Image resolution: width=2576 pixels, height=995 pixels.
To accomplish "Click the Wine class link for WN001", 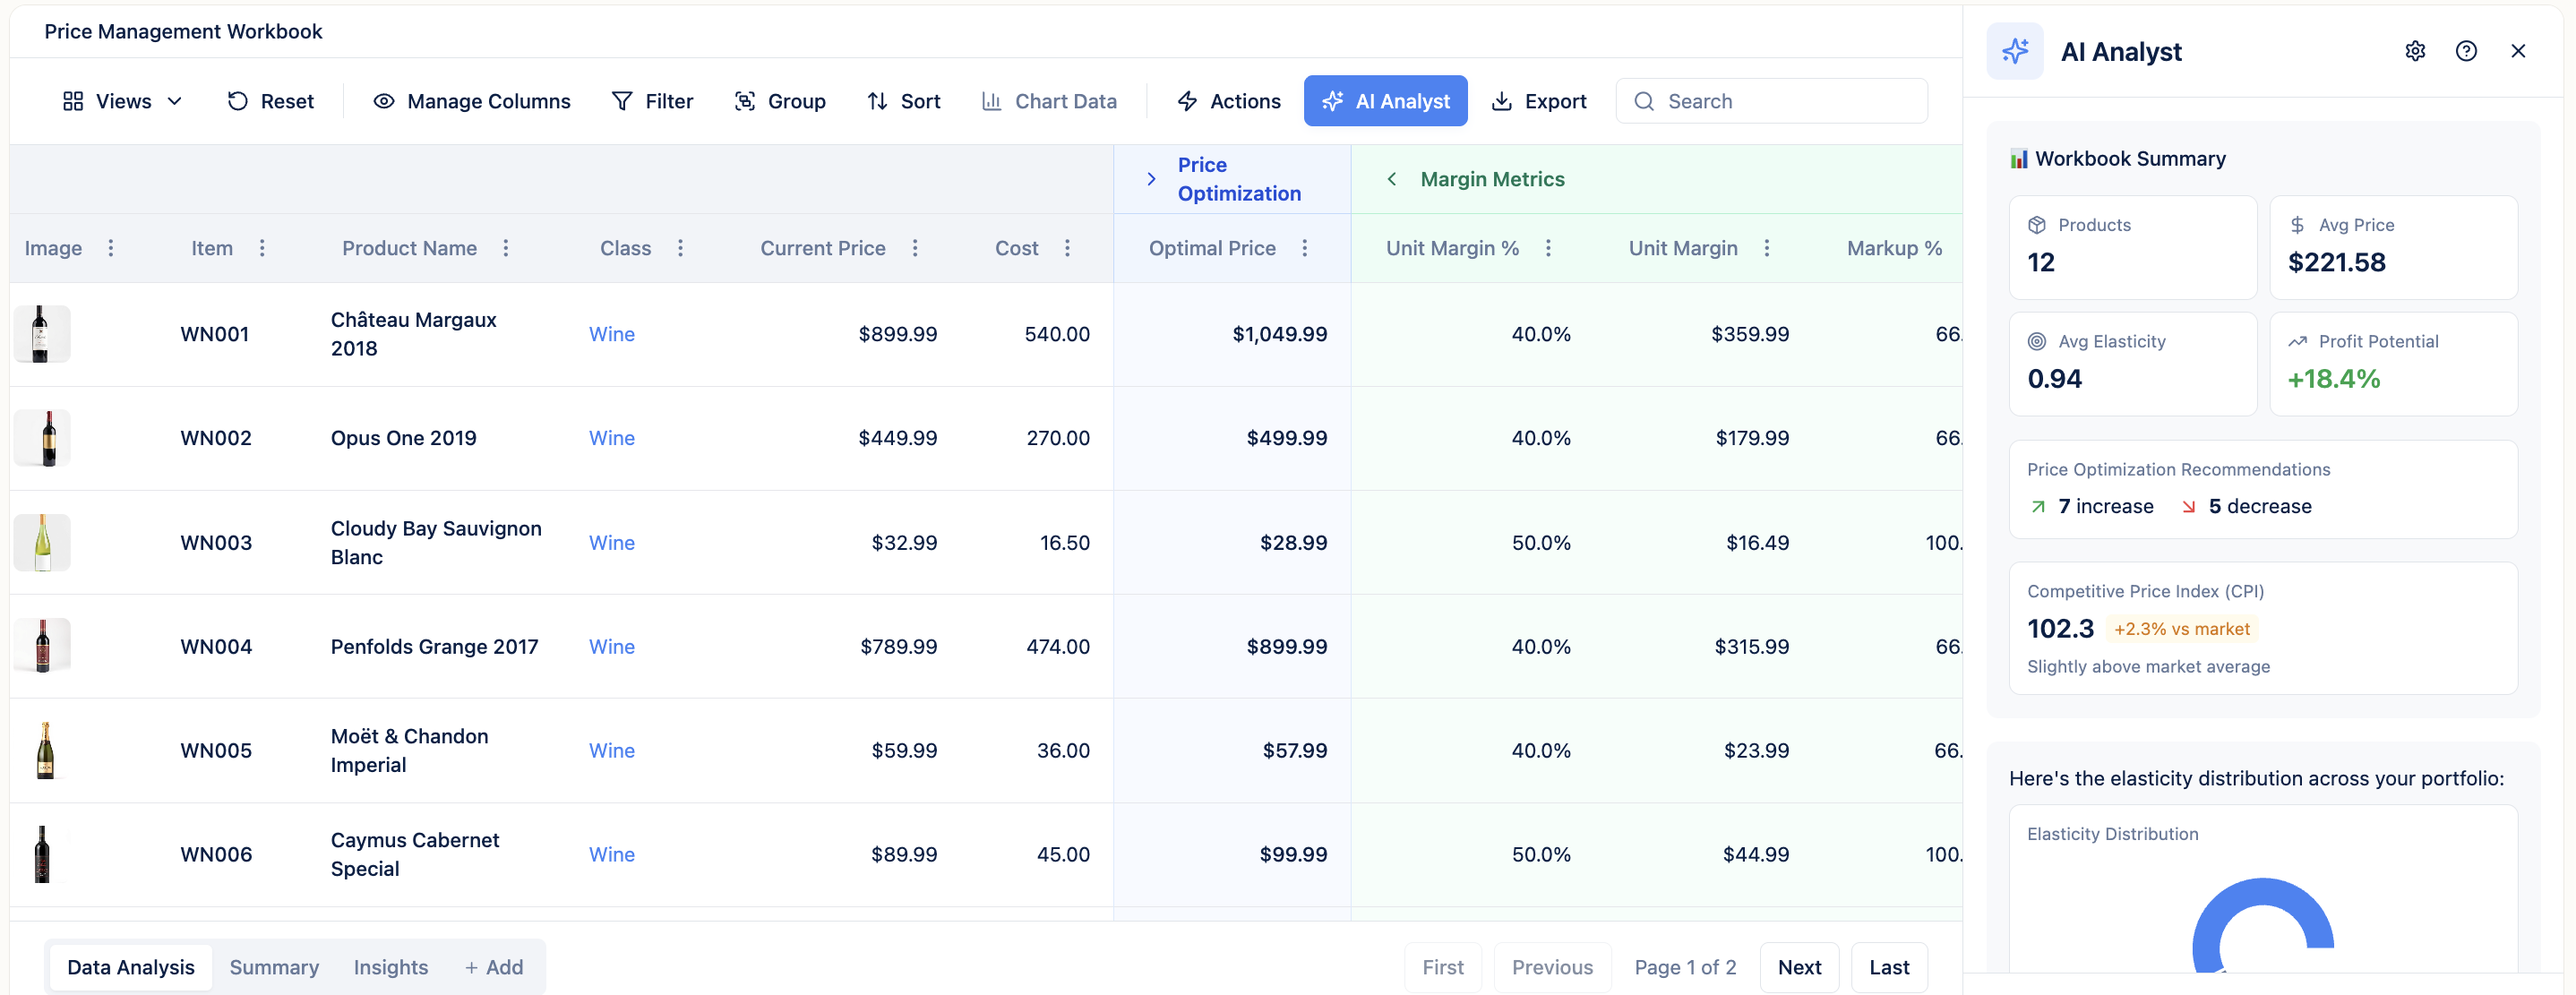I will click(x=611, y=334).
